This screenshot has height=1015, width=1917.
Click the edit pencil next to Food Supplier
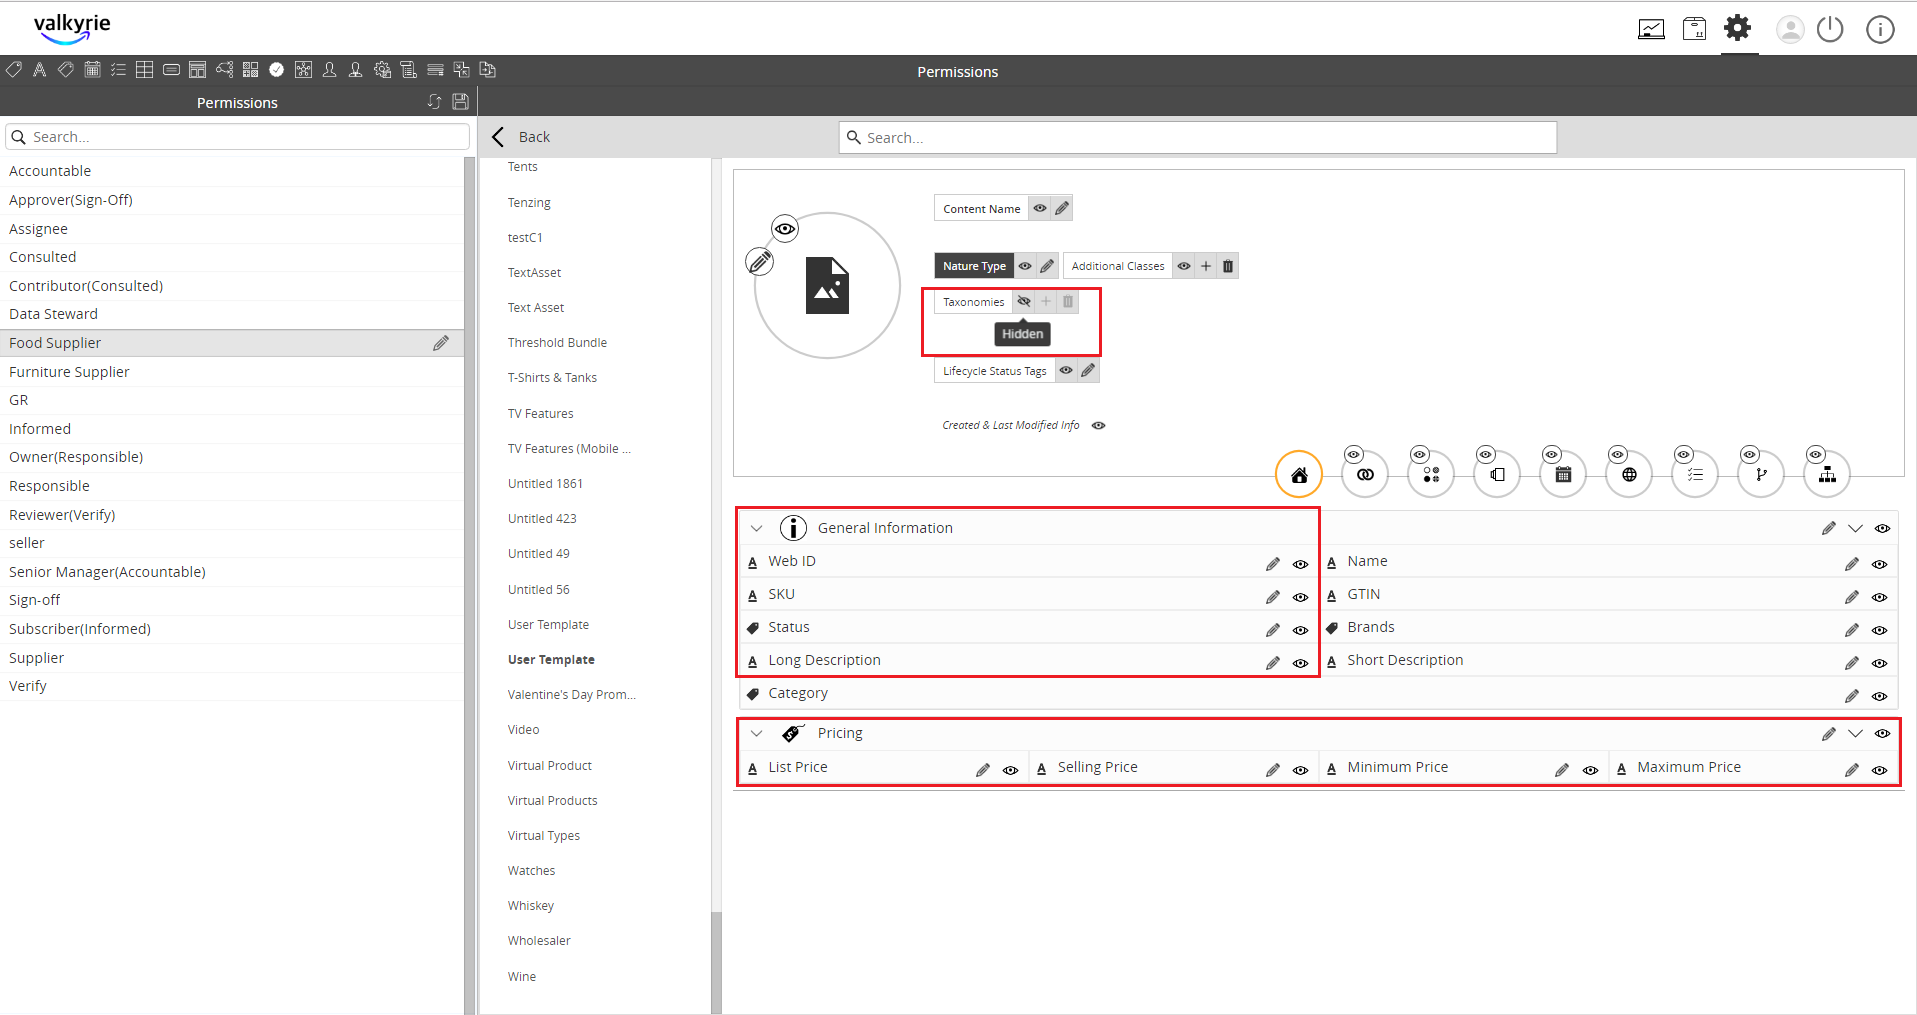coord(441,343)
